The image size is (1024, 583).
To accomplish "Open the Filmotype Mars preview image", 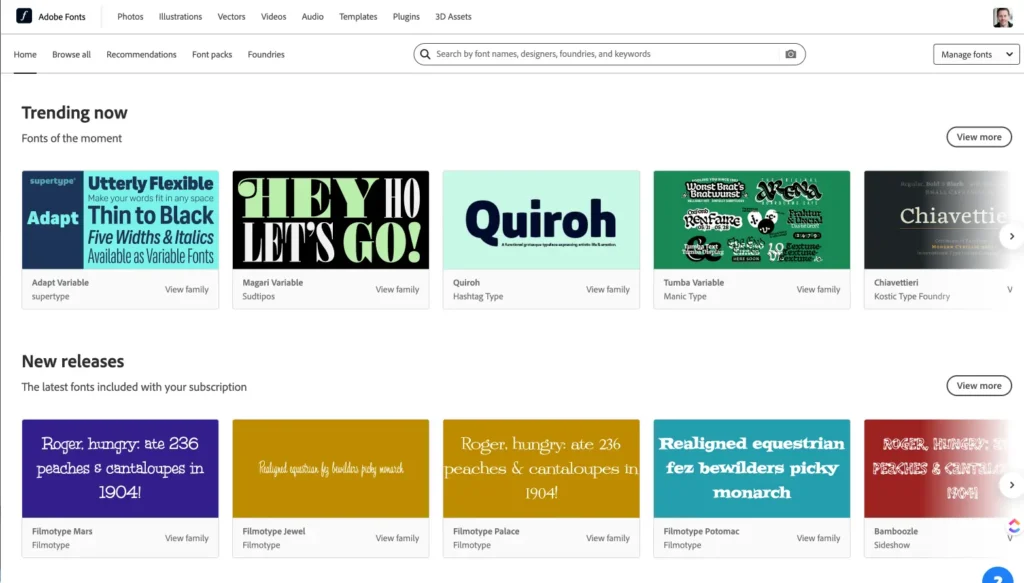I will click(x=120, y=469).
